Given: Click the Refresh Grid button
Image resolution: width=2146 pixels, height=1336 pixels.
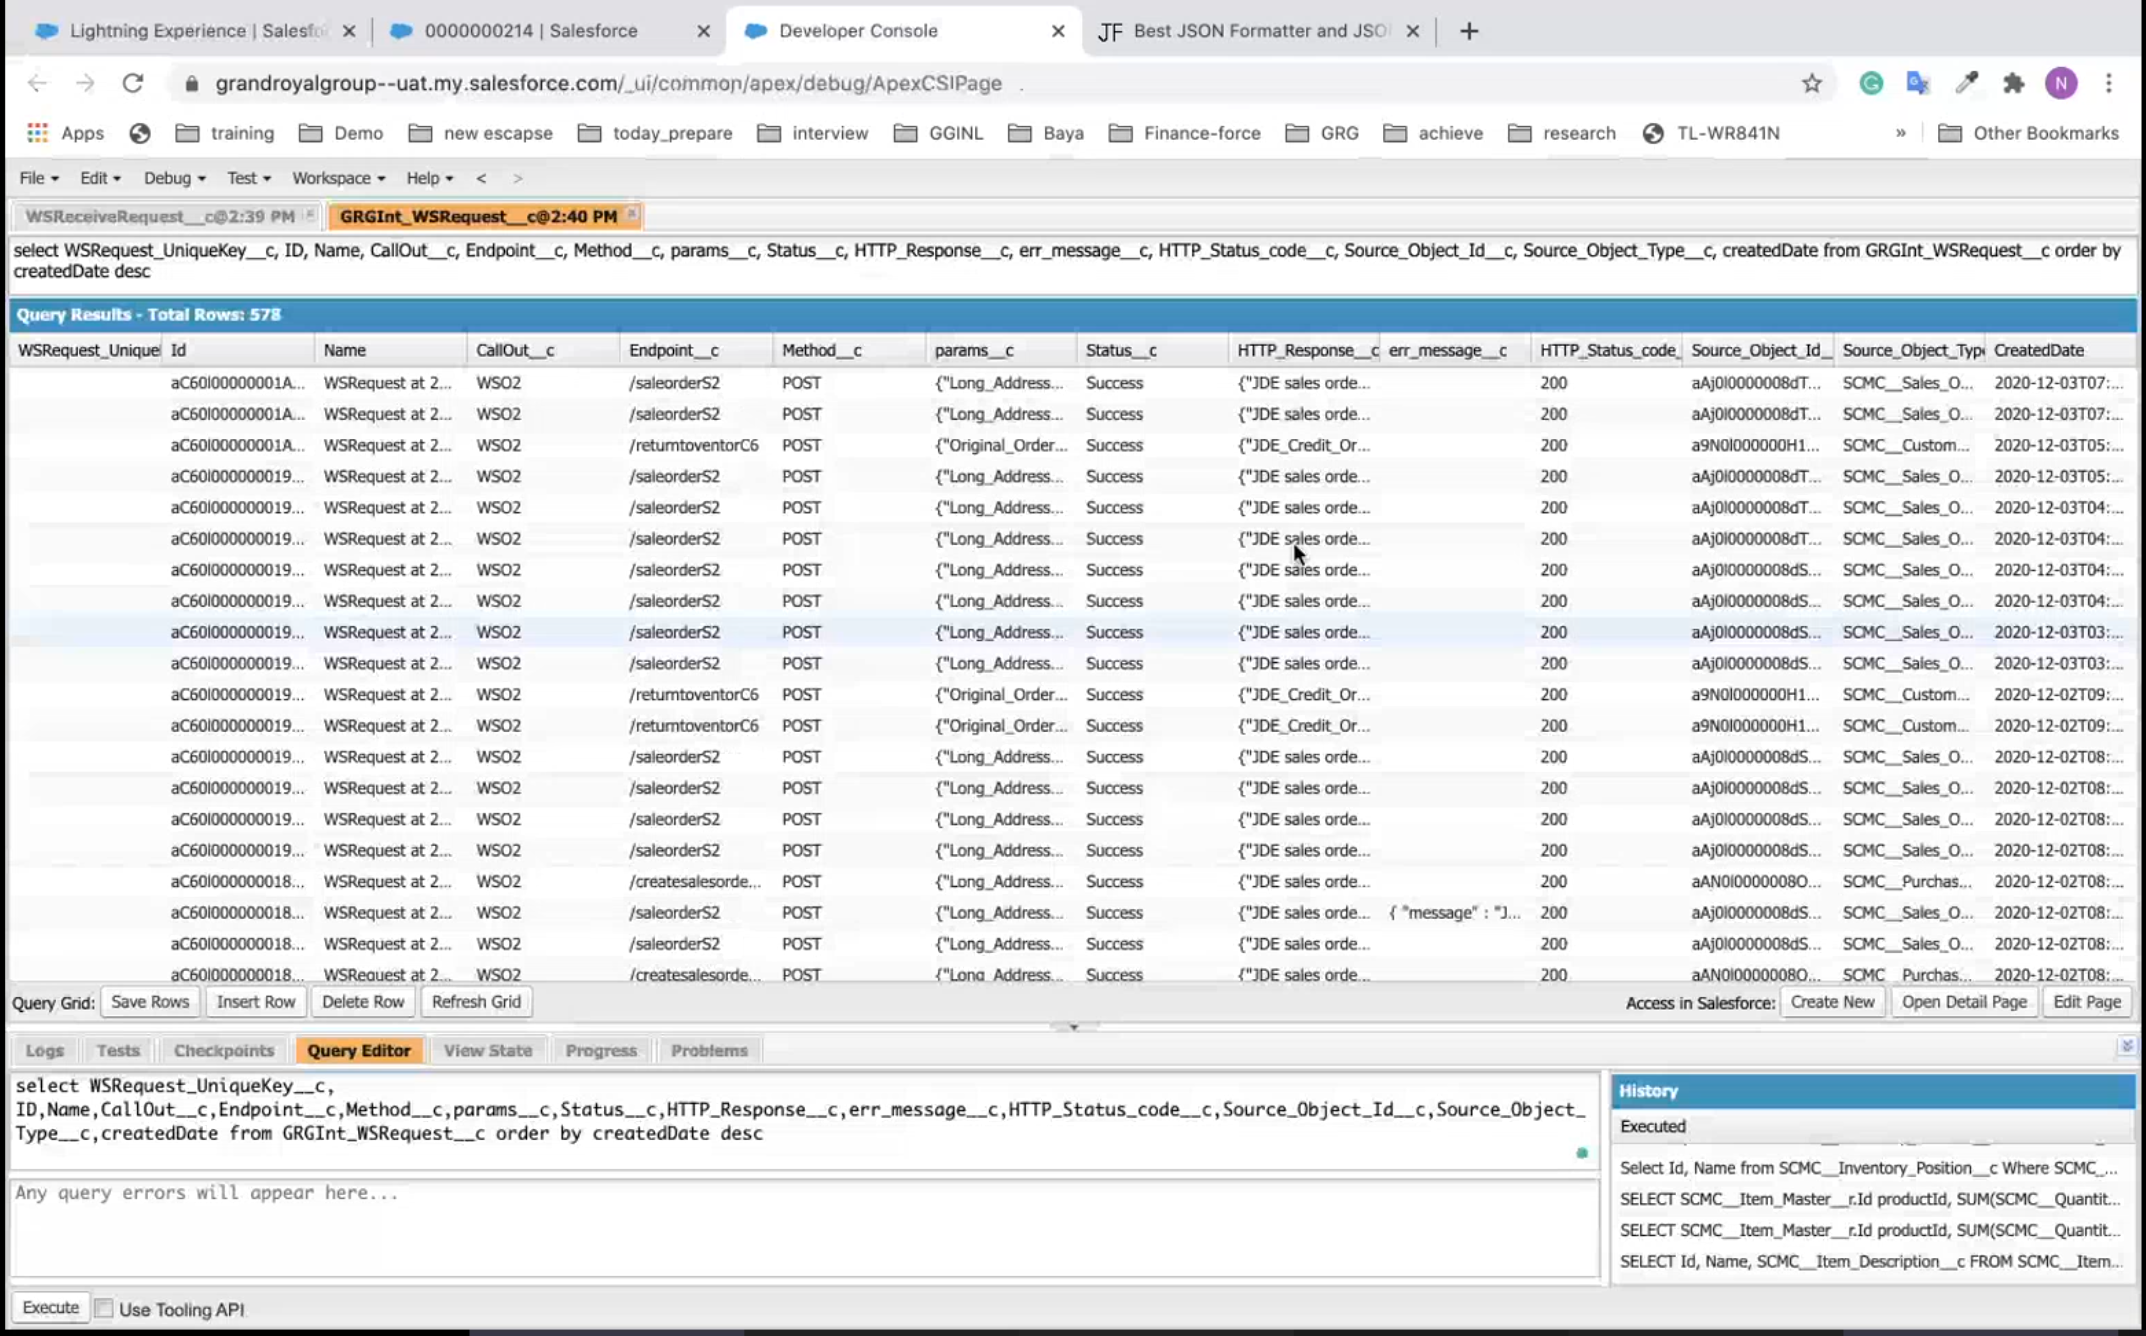Looking at the screenshot, I should tap(476, 1002).
